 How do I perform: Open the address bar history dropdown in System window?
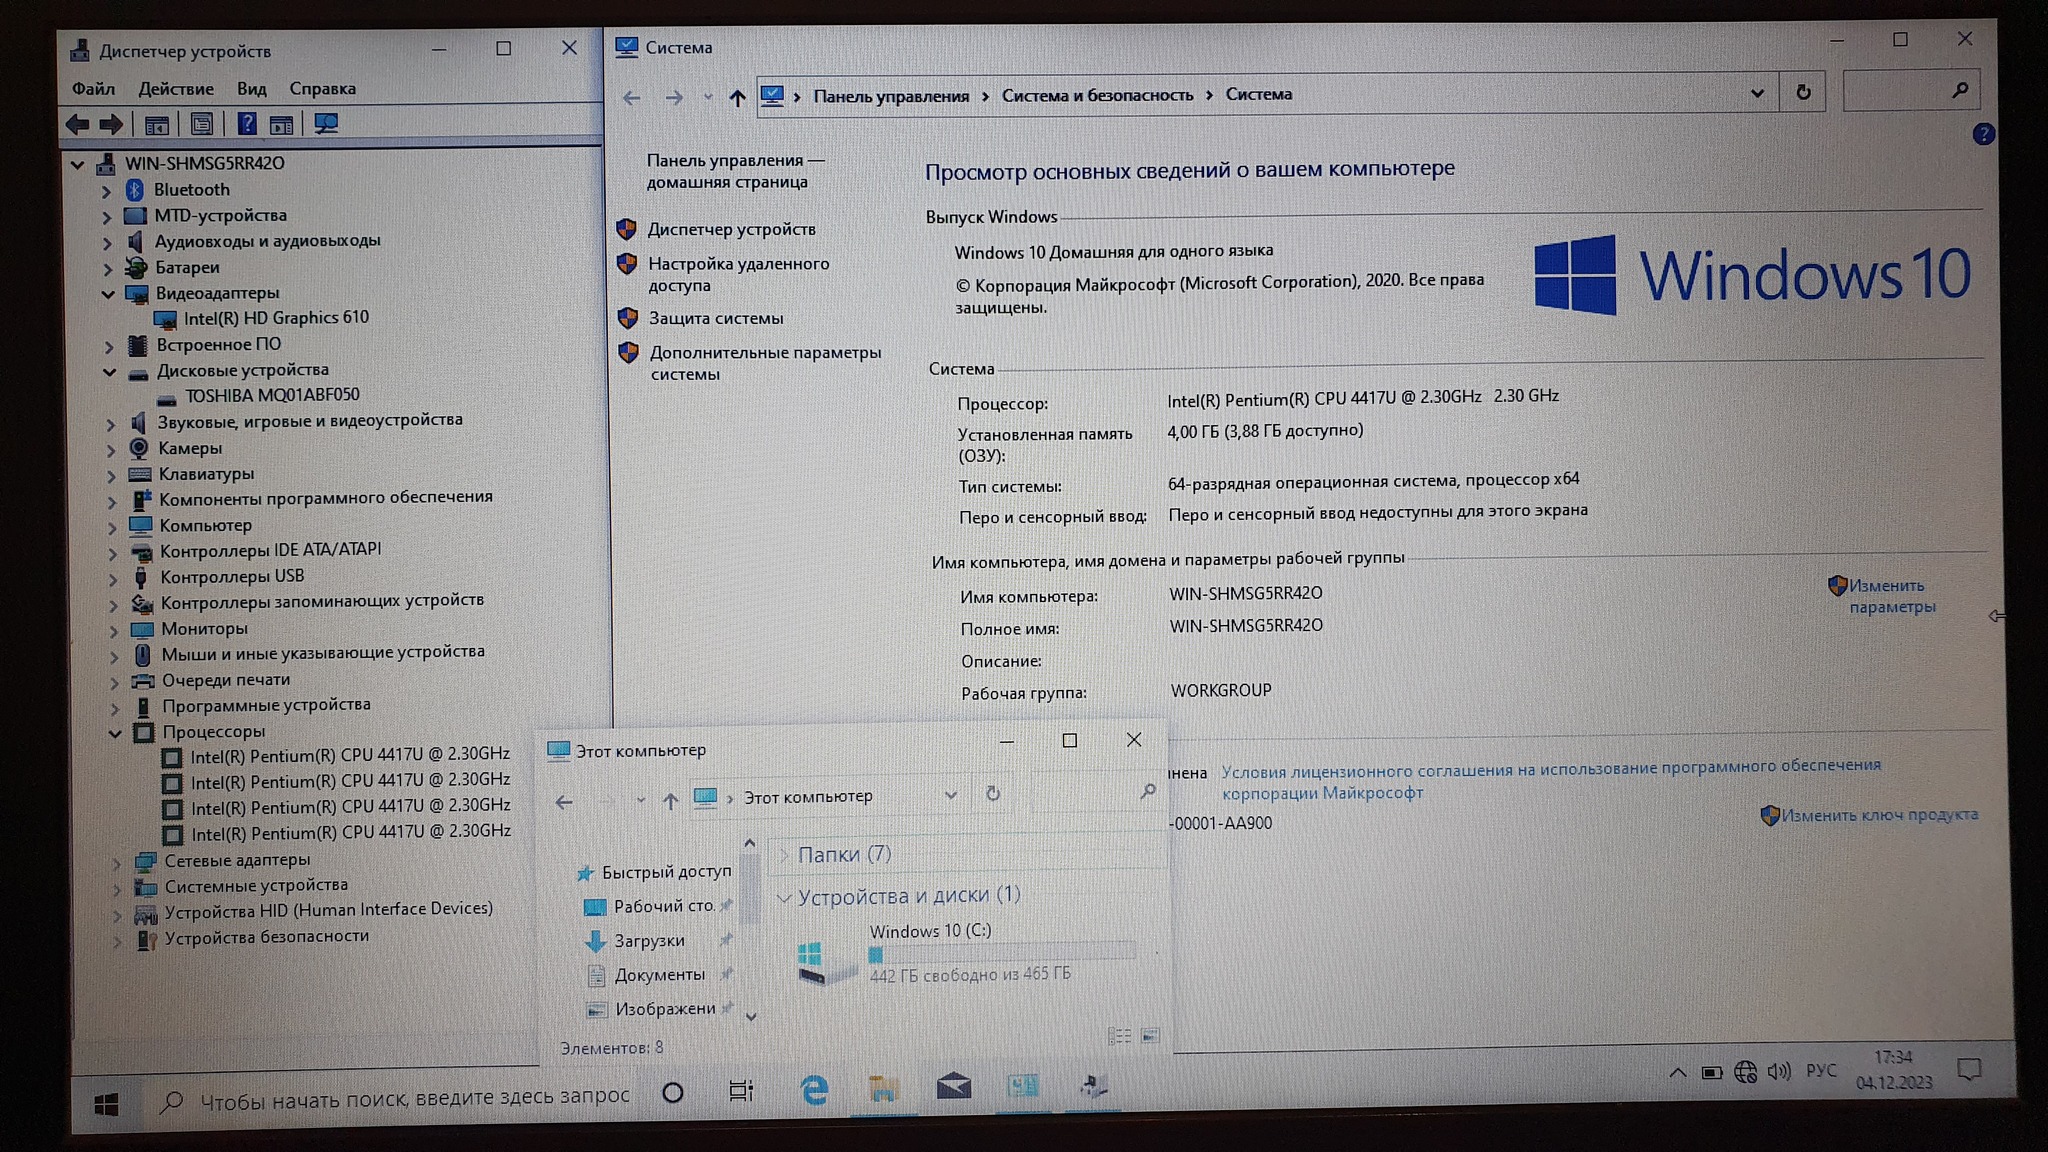click(x=1757, y=94)
